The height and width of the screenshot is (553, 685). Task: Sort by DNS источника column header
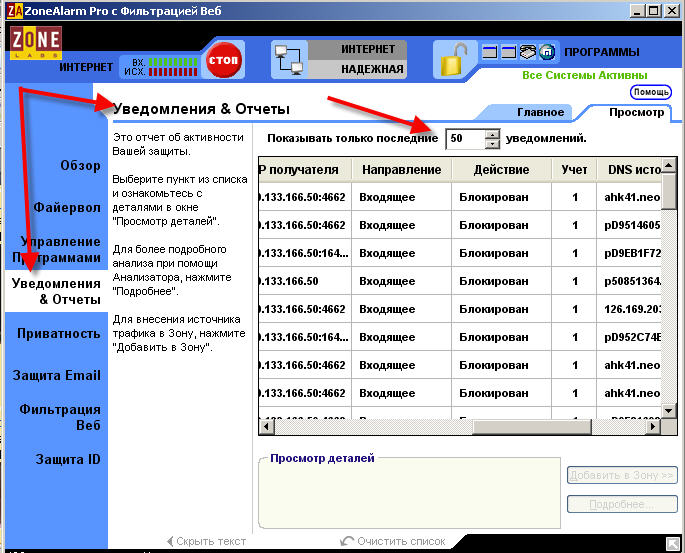tap(630, 169)
